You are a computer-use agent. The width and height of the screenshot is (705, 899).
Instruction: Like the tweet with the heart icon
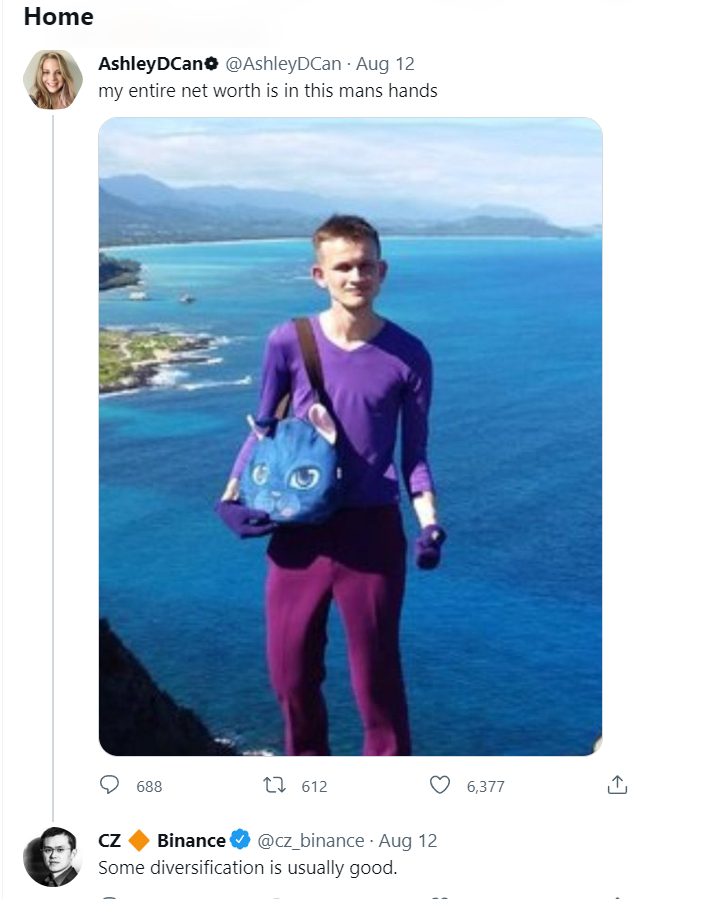440,785
